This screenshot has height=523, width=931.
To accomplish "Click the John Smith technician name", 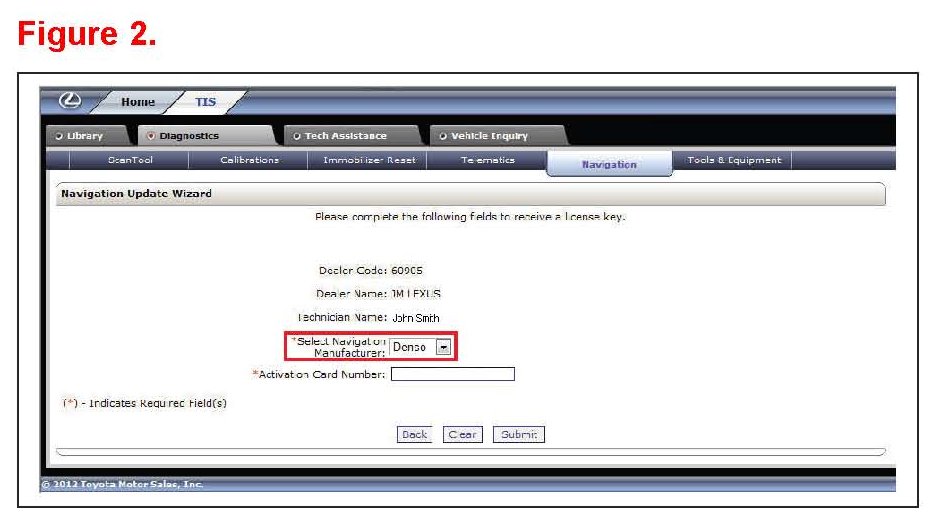I will [x=415, y=318].
